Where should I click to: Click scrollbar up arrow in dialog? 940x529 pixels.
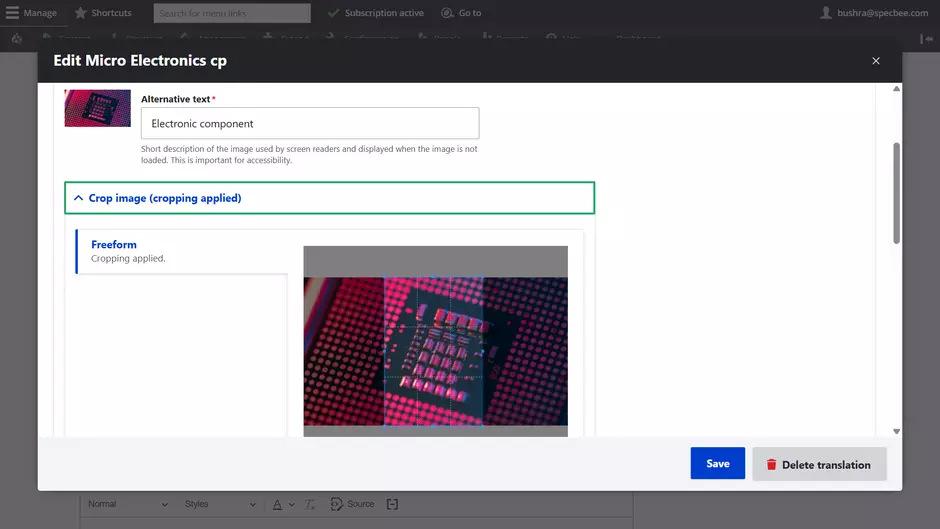896,89
